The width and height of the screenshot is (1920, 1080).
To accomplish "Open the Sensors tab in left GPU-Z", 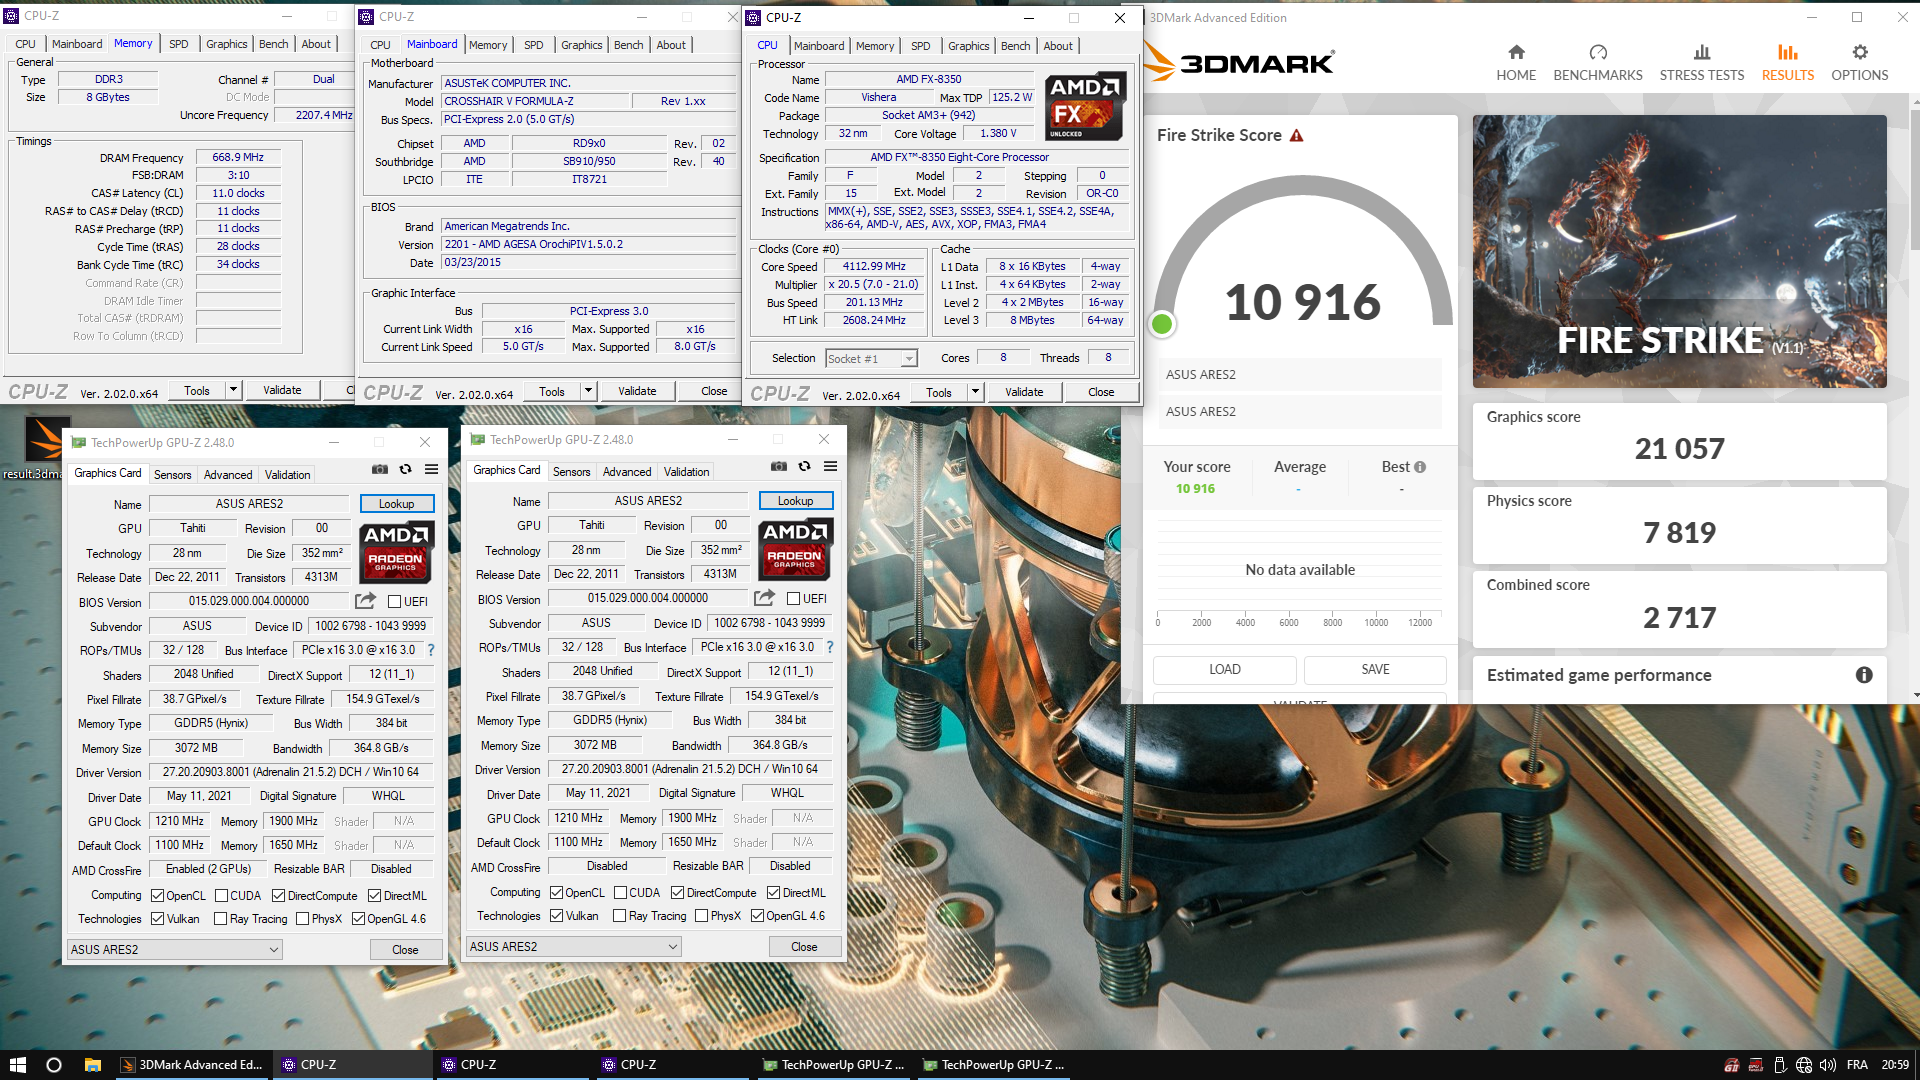I will [x=172, y=475].
